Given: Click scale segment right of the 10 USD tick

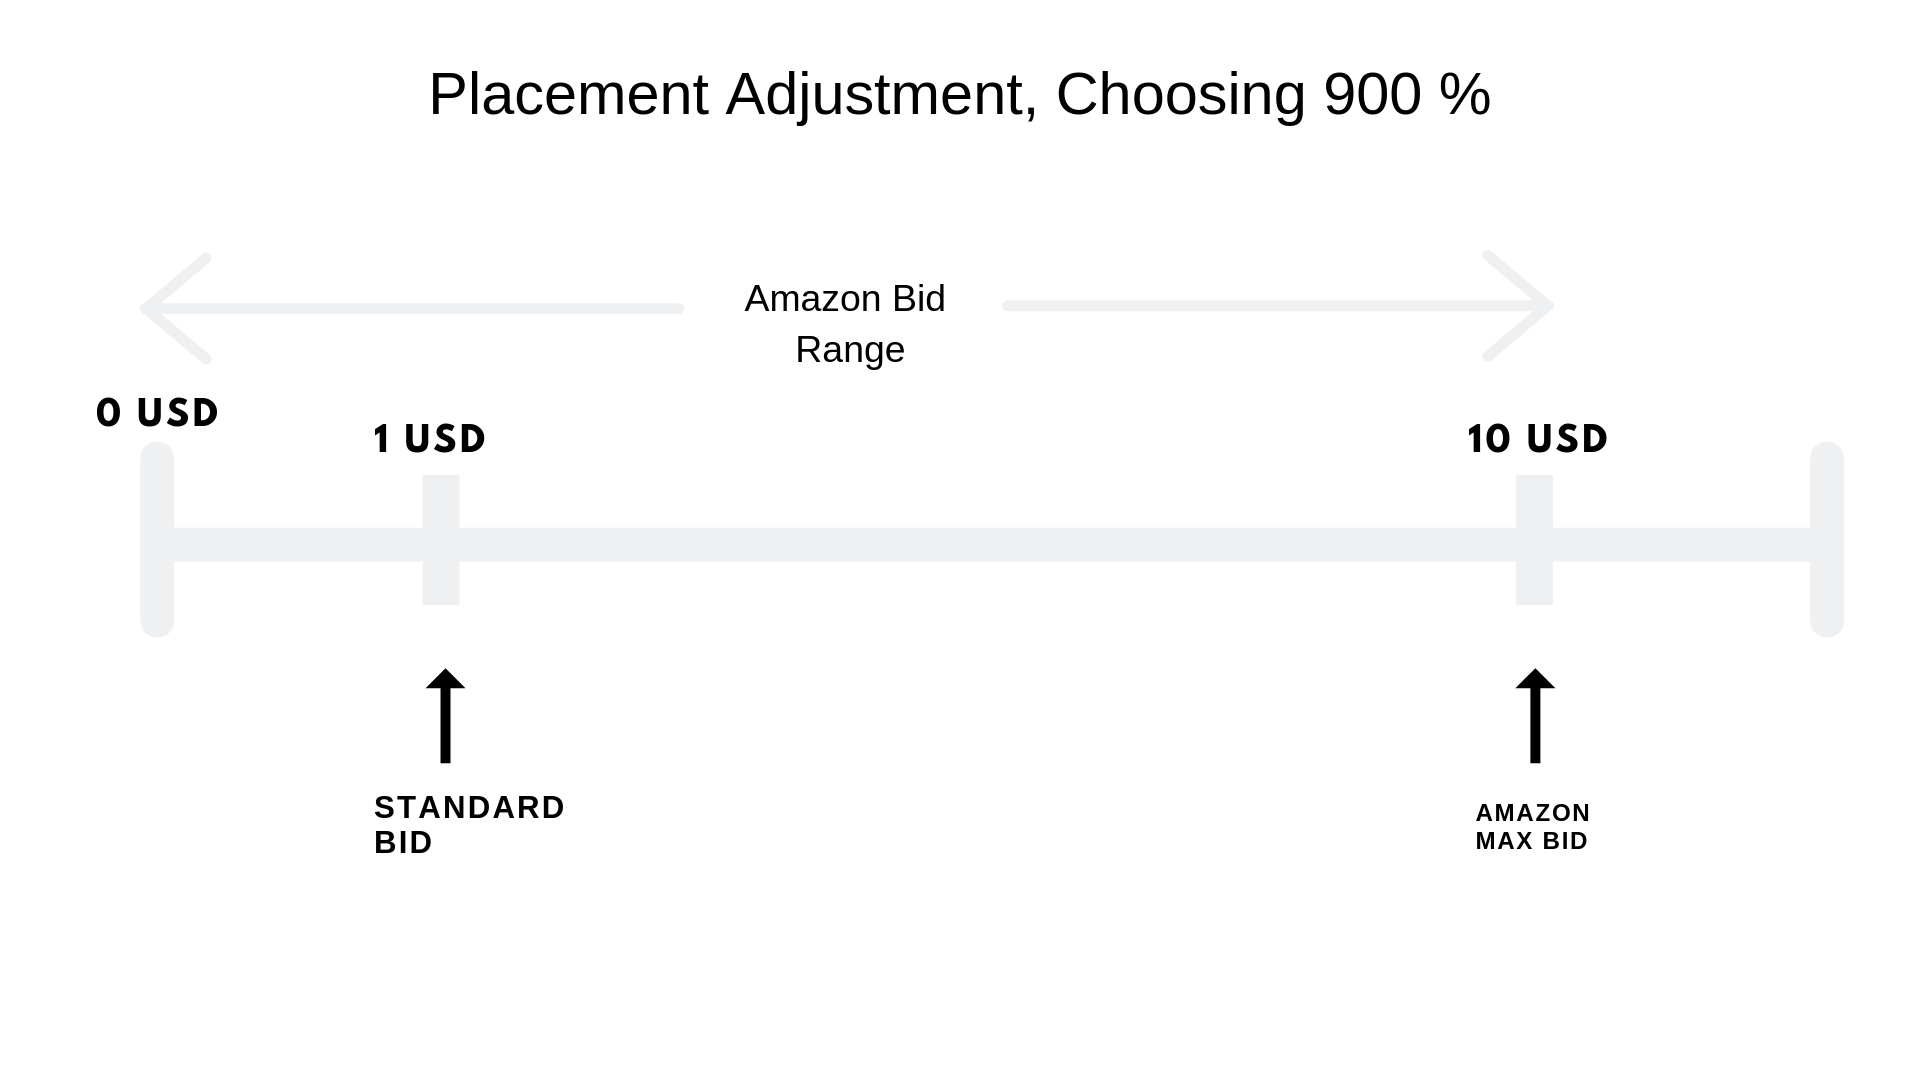Looking at the screenshot, I should [x=1680, y=545].
